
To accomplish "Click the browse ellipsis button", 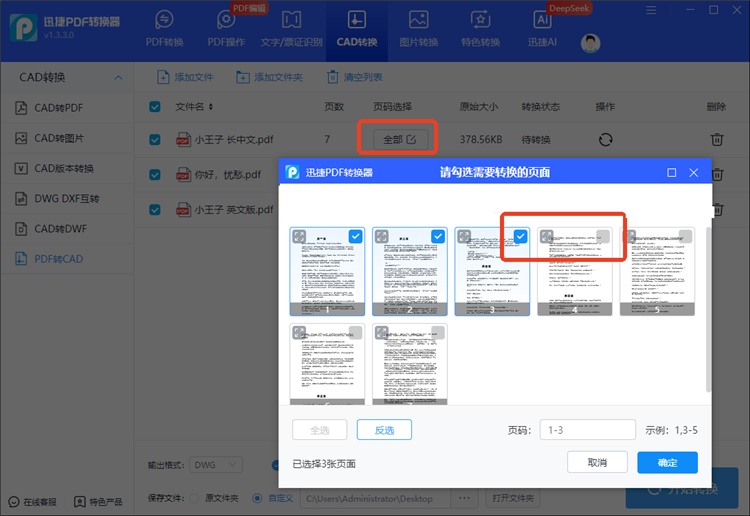I will (x=464, y=498).
